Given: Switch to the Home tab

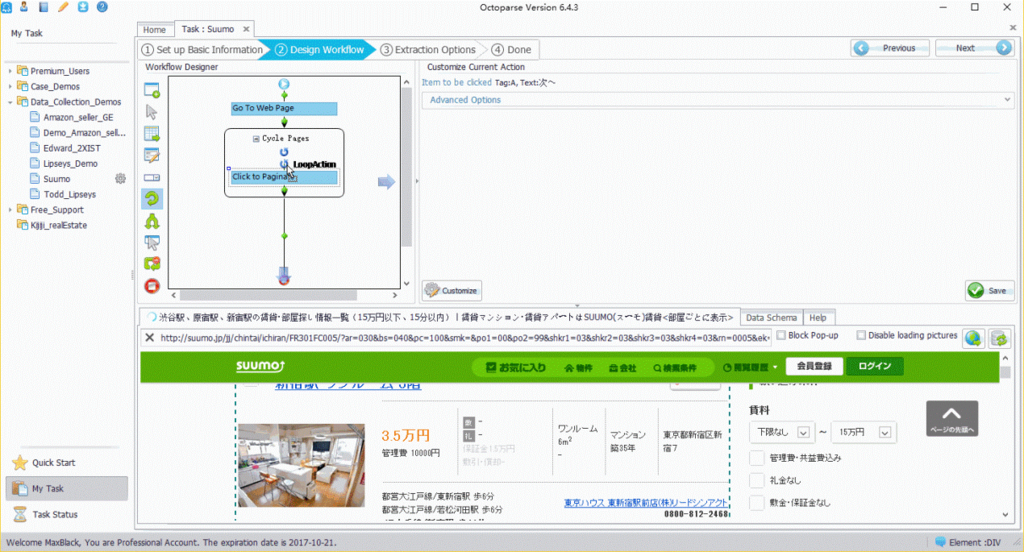Looking at the screenshot, I should coord(155,29).
